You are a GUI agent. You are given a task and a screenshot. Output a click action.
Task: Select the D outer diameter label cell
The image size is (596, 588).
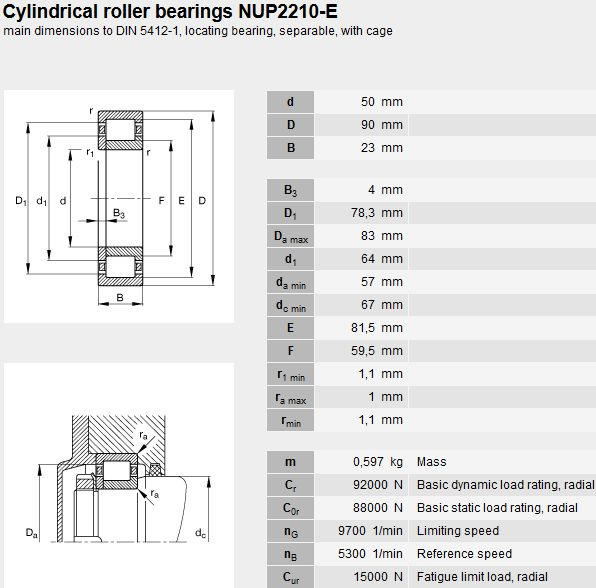290,125
